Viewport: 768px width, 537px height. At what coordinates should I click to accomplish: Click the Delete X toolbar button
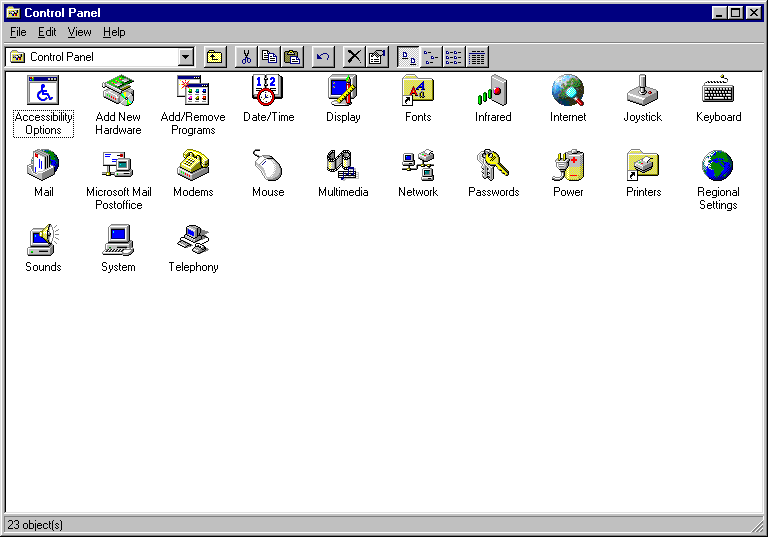[354, 57]
